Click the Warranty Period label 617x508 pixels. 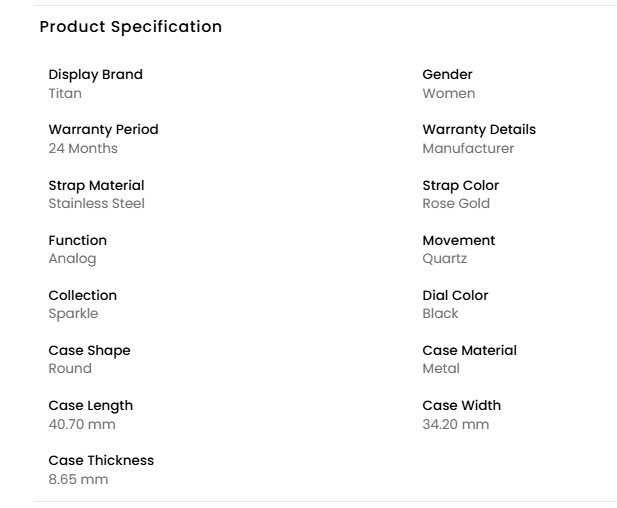[103, 130]
